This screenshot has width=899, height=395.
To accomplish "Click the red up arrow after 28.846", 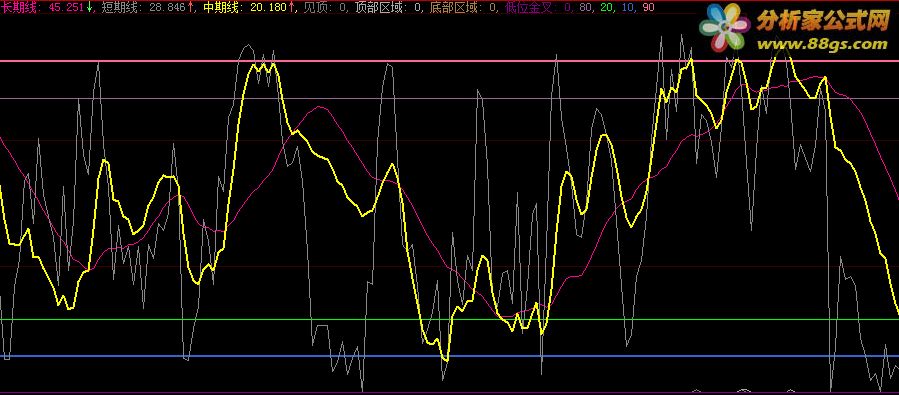I will [x=191, y=7].
